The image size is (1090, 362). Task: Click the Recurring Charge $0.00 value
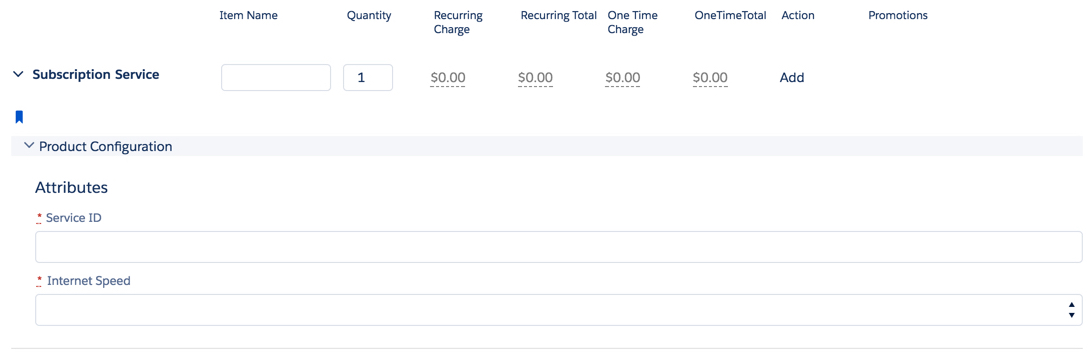(x=448, y=78)
